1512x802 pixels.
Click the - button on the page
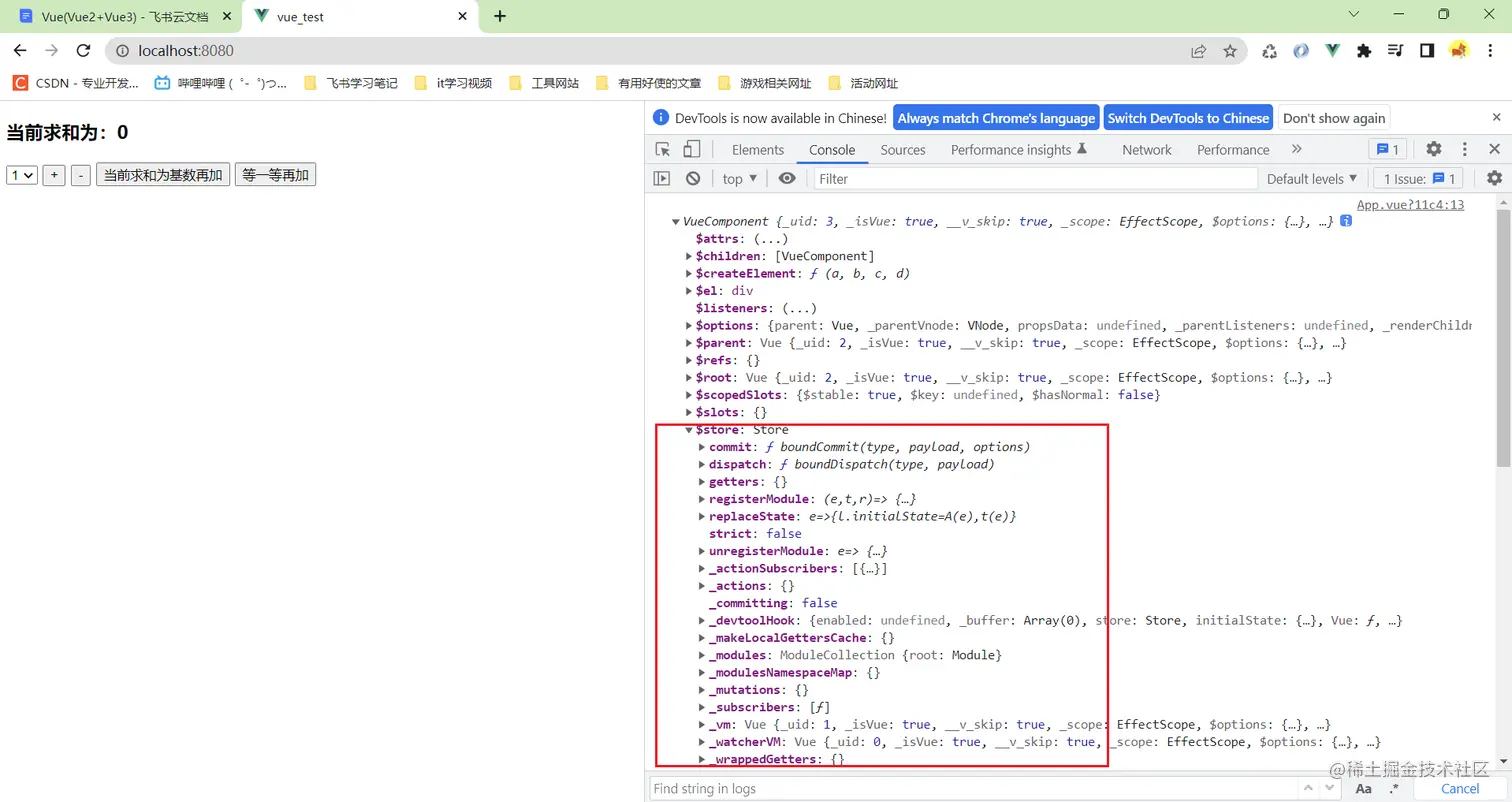81,175
